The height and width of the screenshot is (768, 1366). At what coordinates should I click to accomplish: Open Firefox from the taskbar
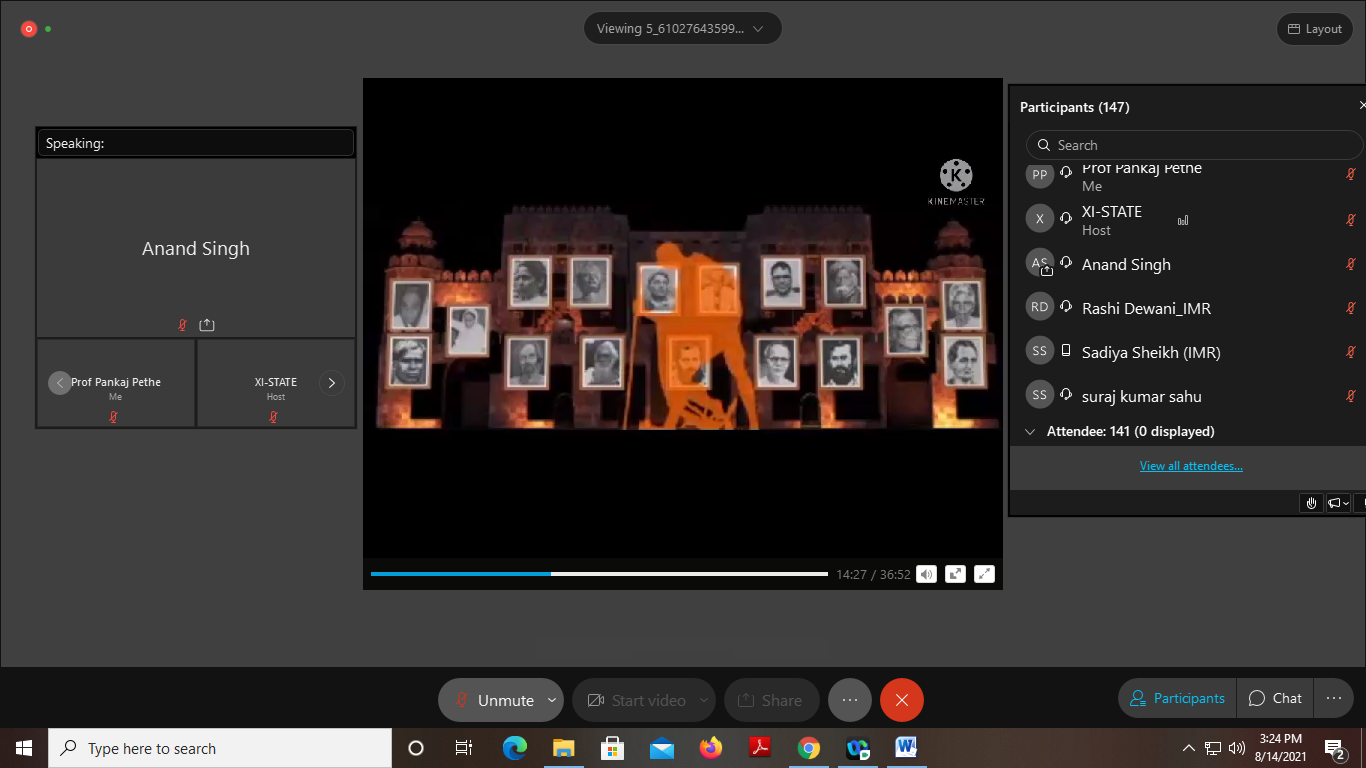(x=711, y=748)
